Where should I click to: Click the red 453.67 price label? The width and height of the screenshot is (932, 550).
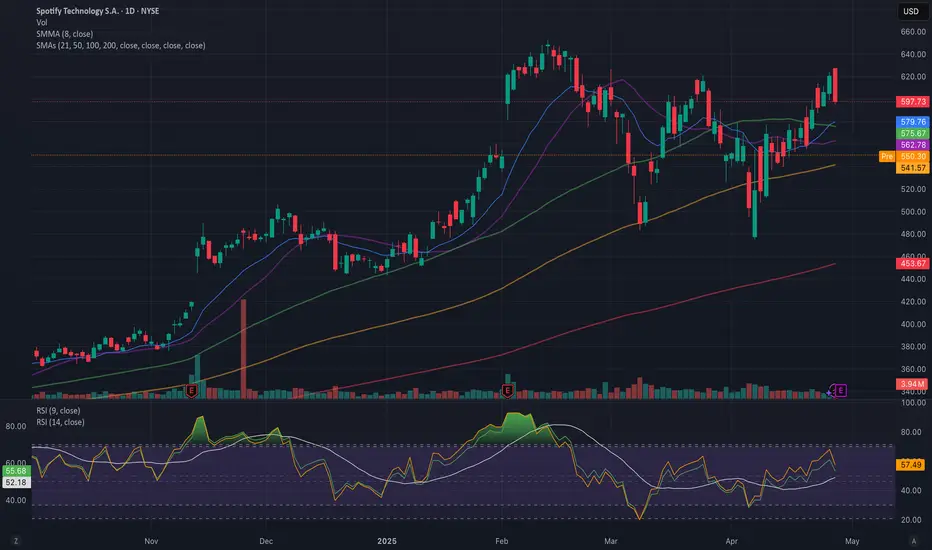click(x=912, y=263)
